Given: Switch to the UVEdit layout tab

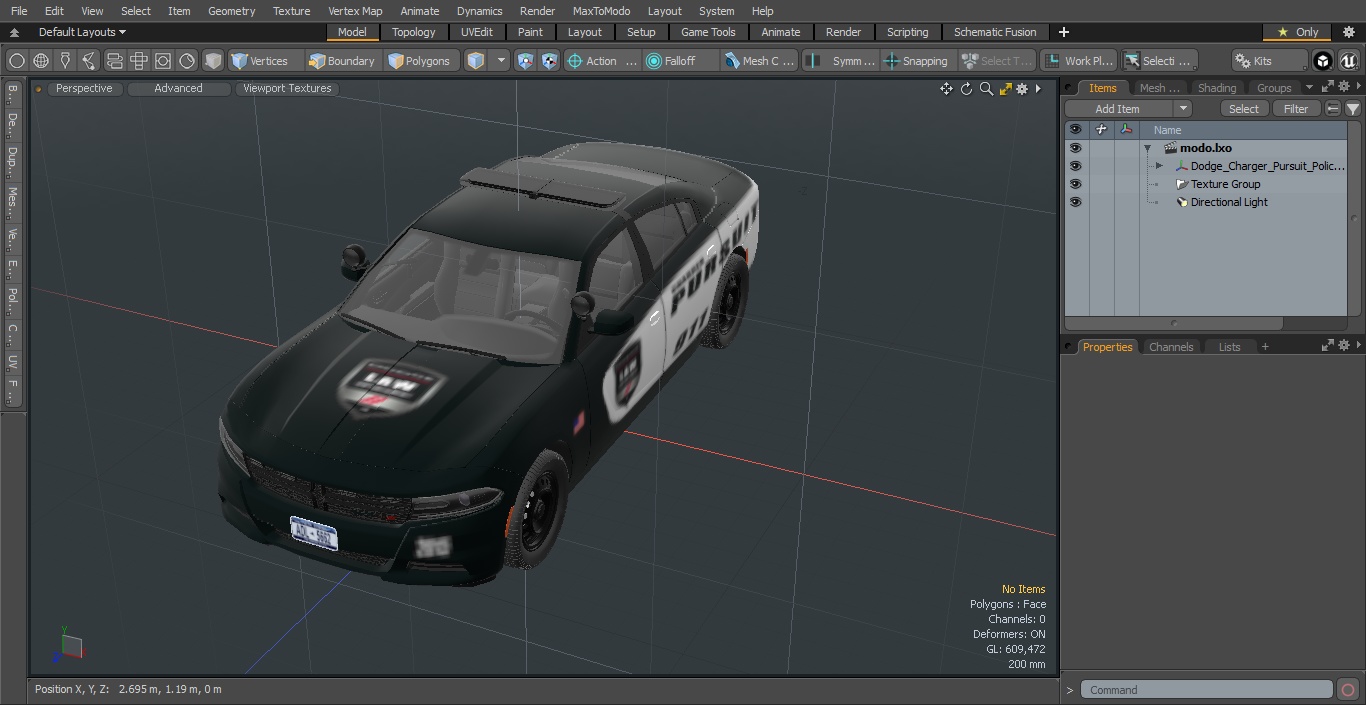Looking at the screenshot, I should (477, 32).
